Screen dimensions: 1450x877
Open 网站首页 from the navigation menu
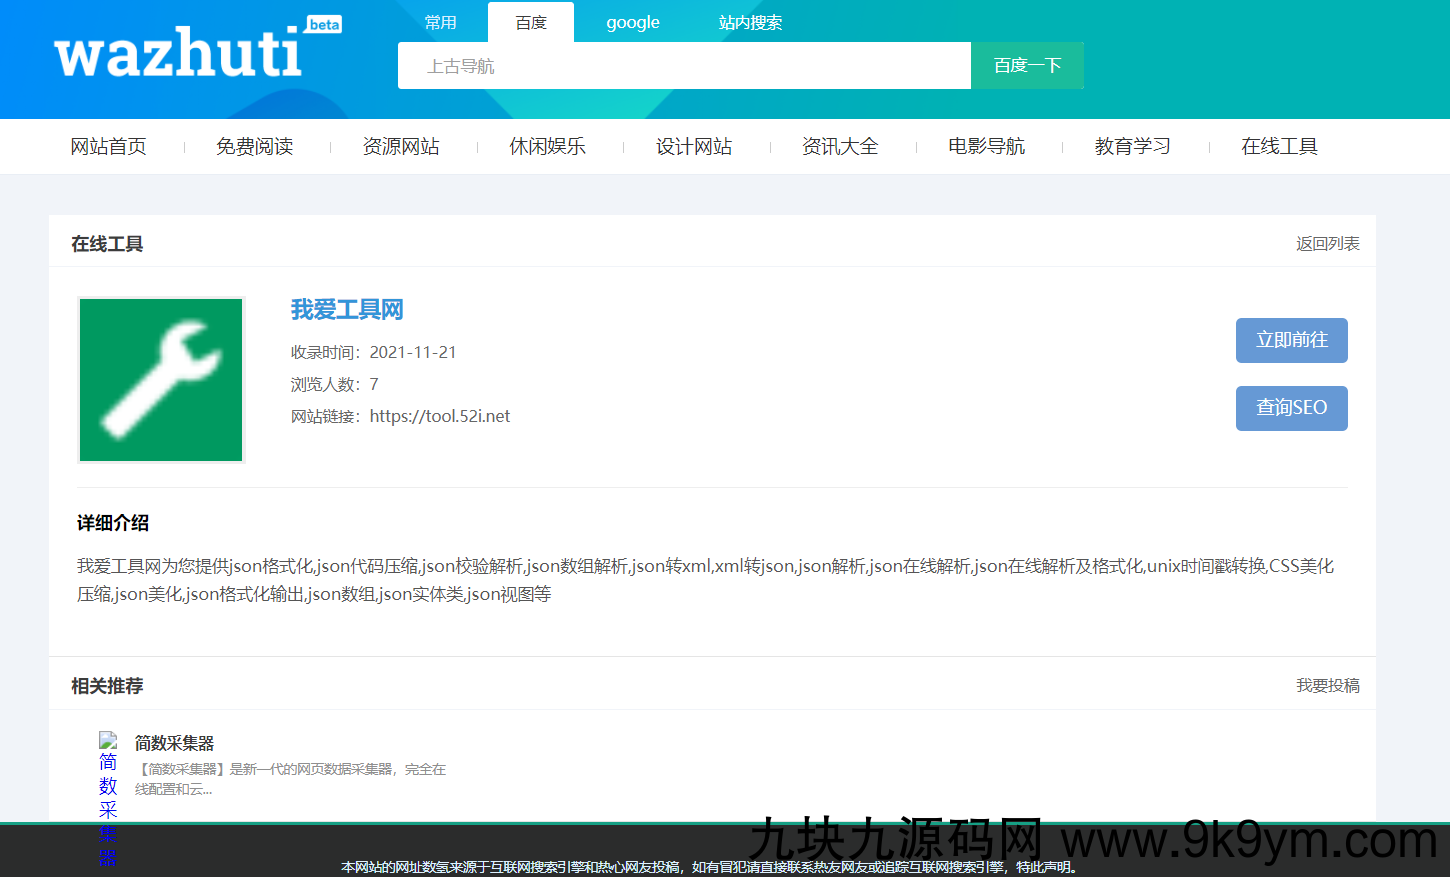coord(108,146)
